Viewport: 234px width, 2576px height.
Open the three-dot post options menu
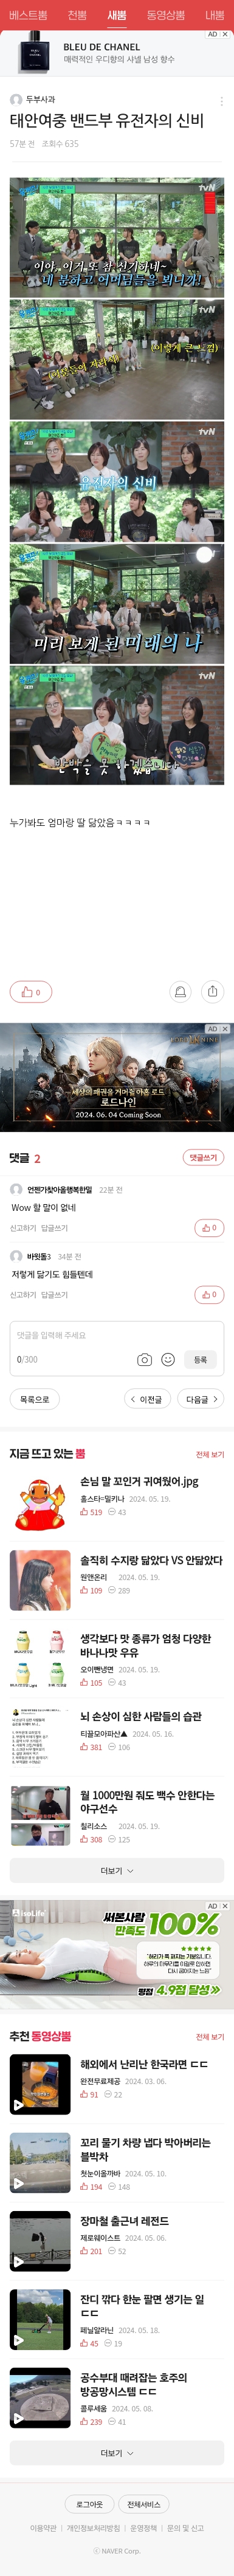point(222,101)
